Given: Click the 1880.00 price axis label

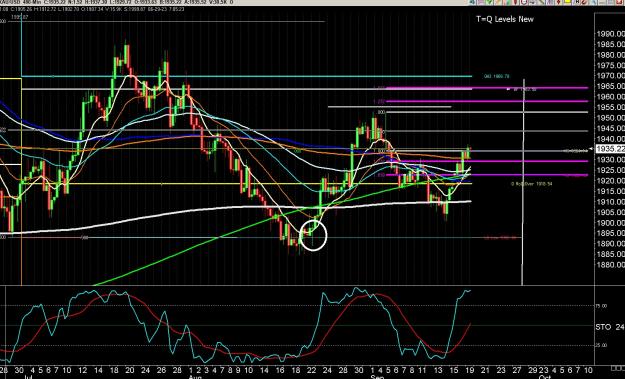Looking at the screenshot, I should tap(610, 265).
